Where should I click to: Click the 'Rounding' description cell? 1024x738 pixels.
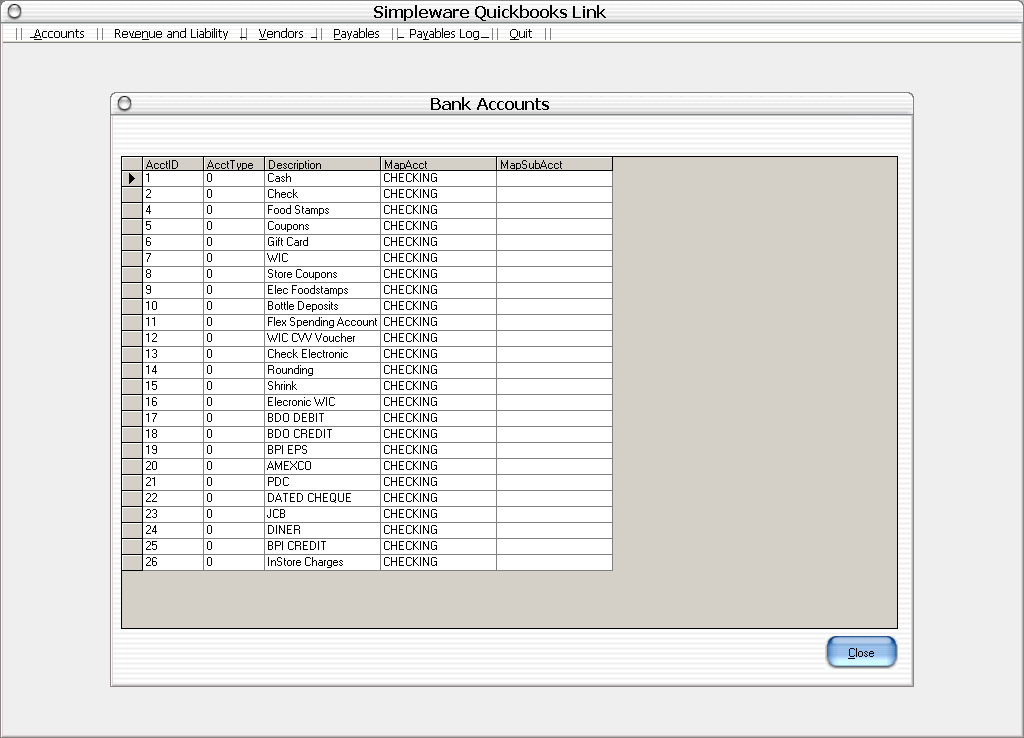pos(323,370)
